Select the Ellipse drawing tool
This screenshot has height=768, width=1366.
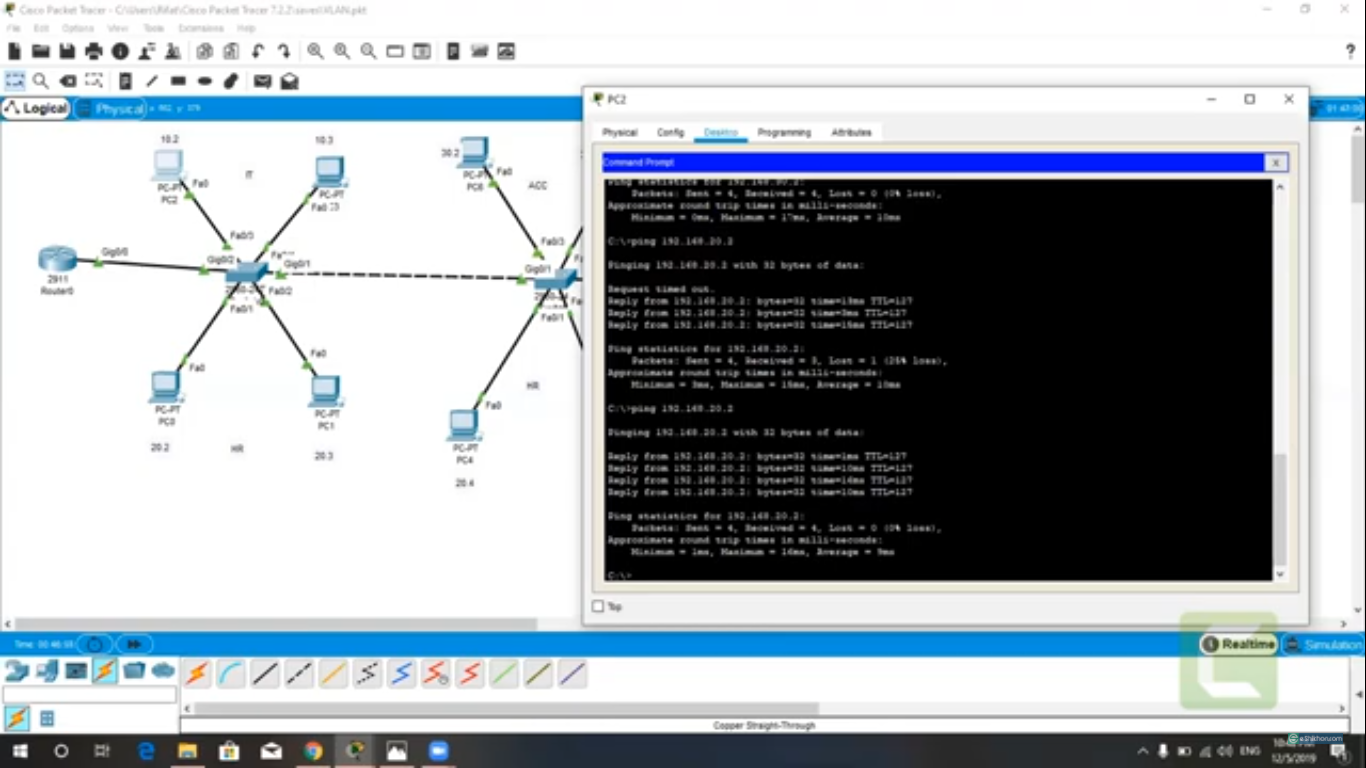[x=203, y=80]
